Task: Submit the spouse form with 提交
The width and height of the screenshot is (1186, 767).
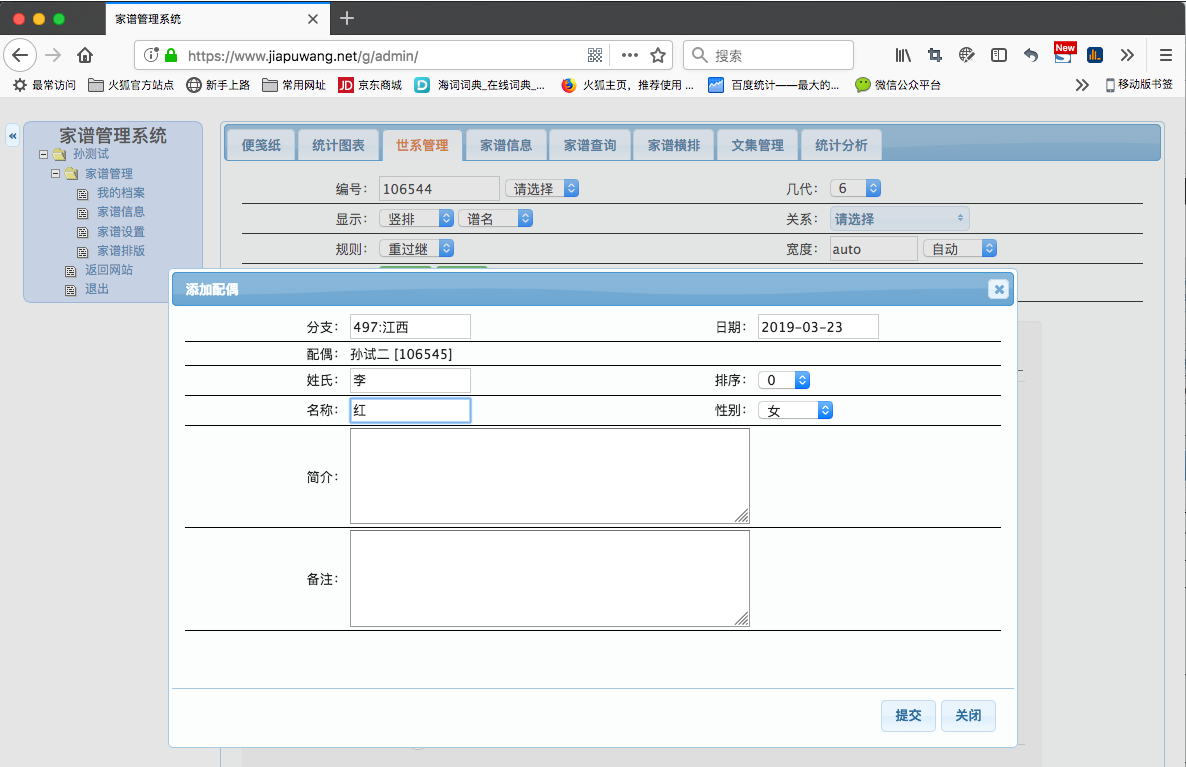Action: click(908, 716)
